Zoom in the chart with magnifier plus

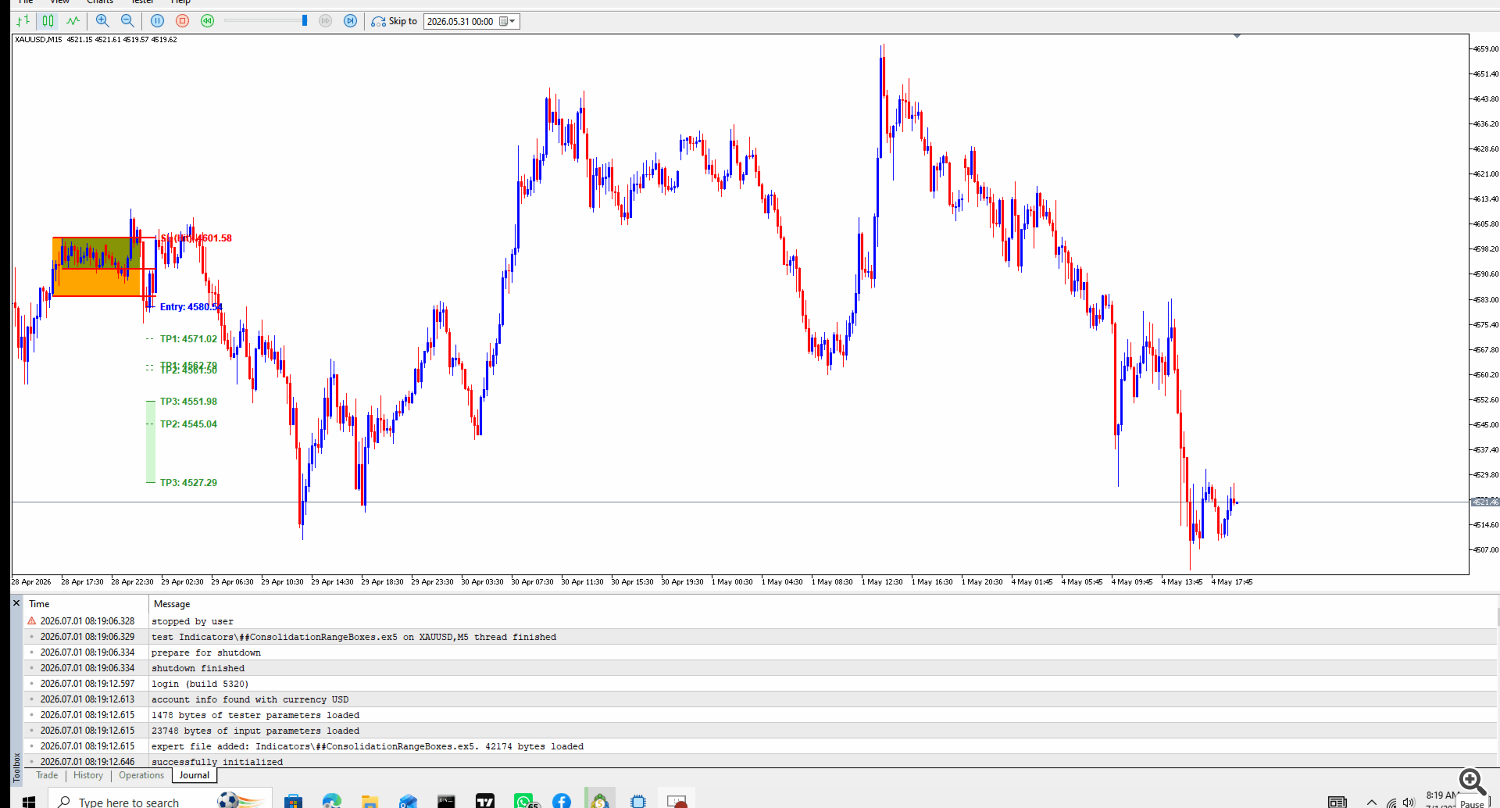(102, 20)
